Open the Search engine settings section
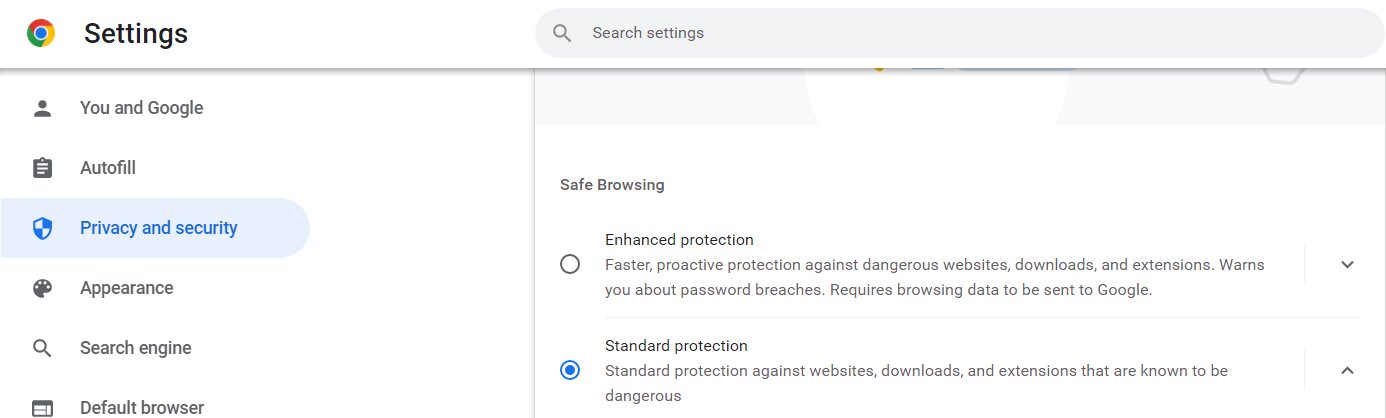This screenshot has height=418, width=1386. 135,348
